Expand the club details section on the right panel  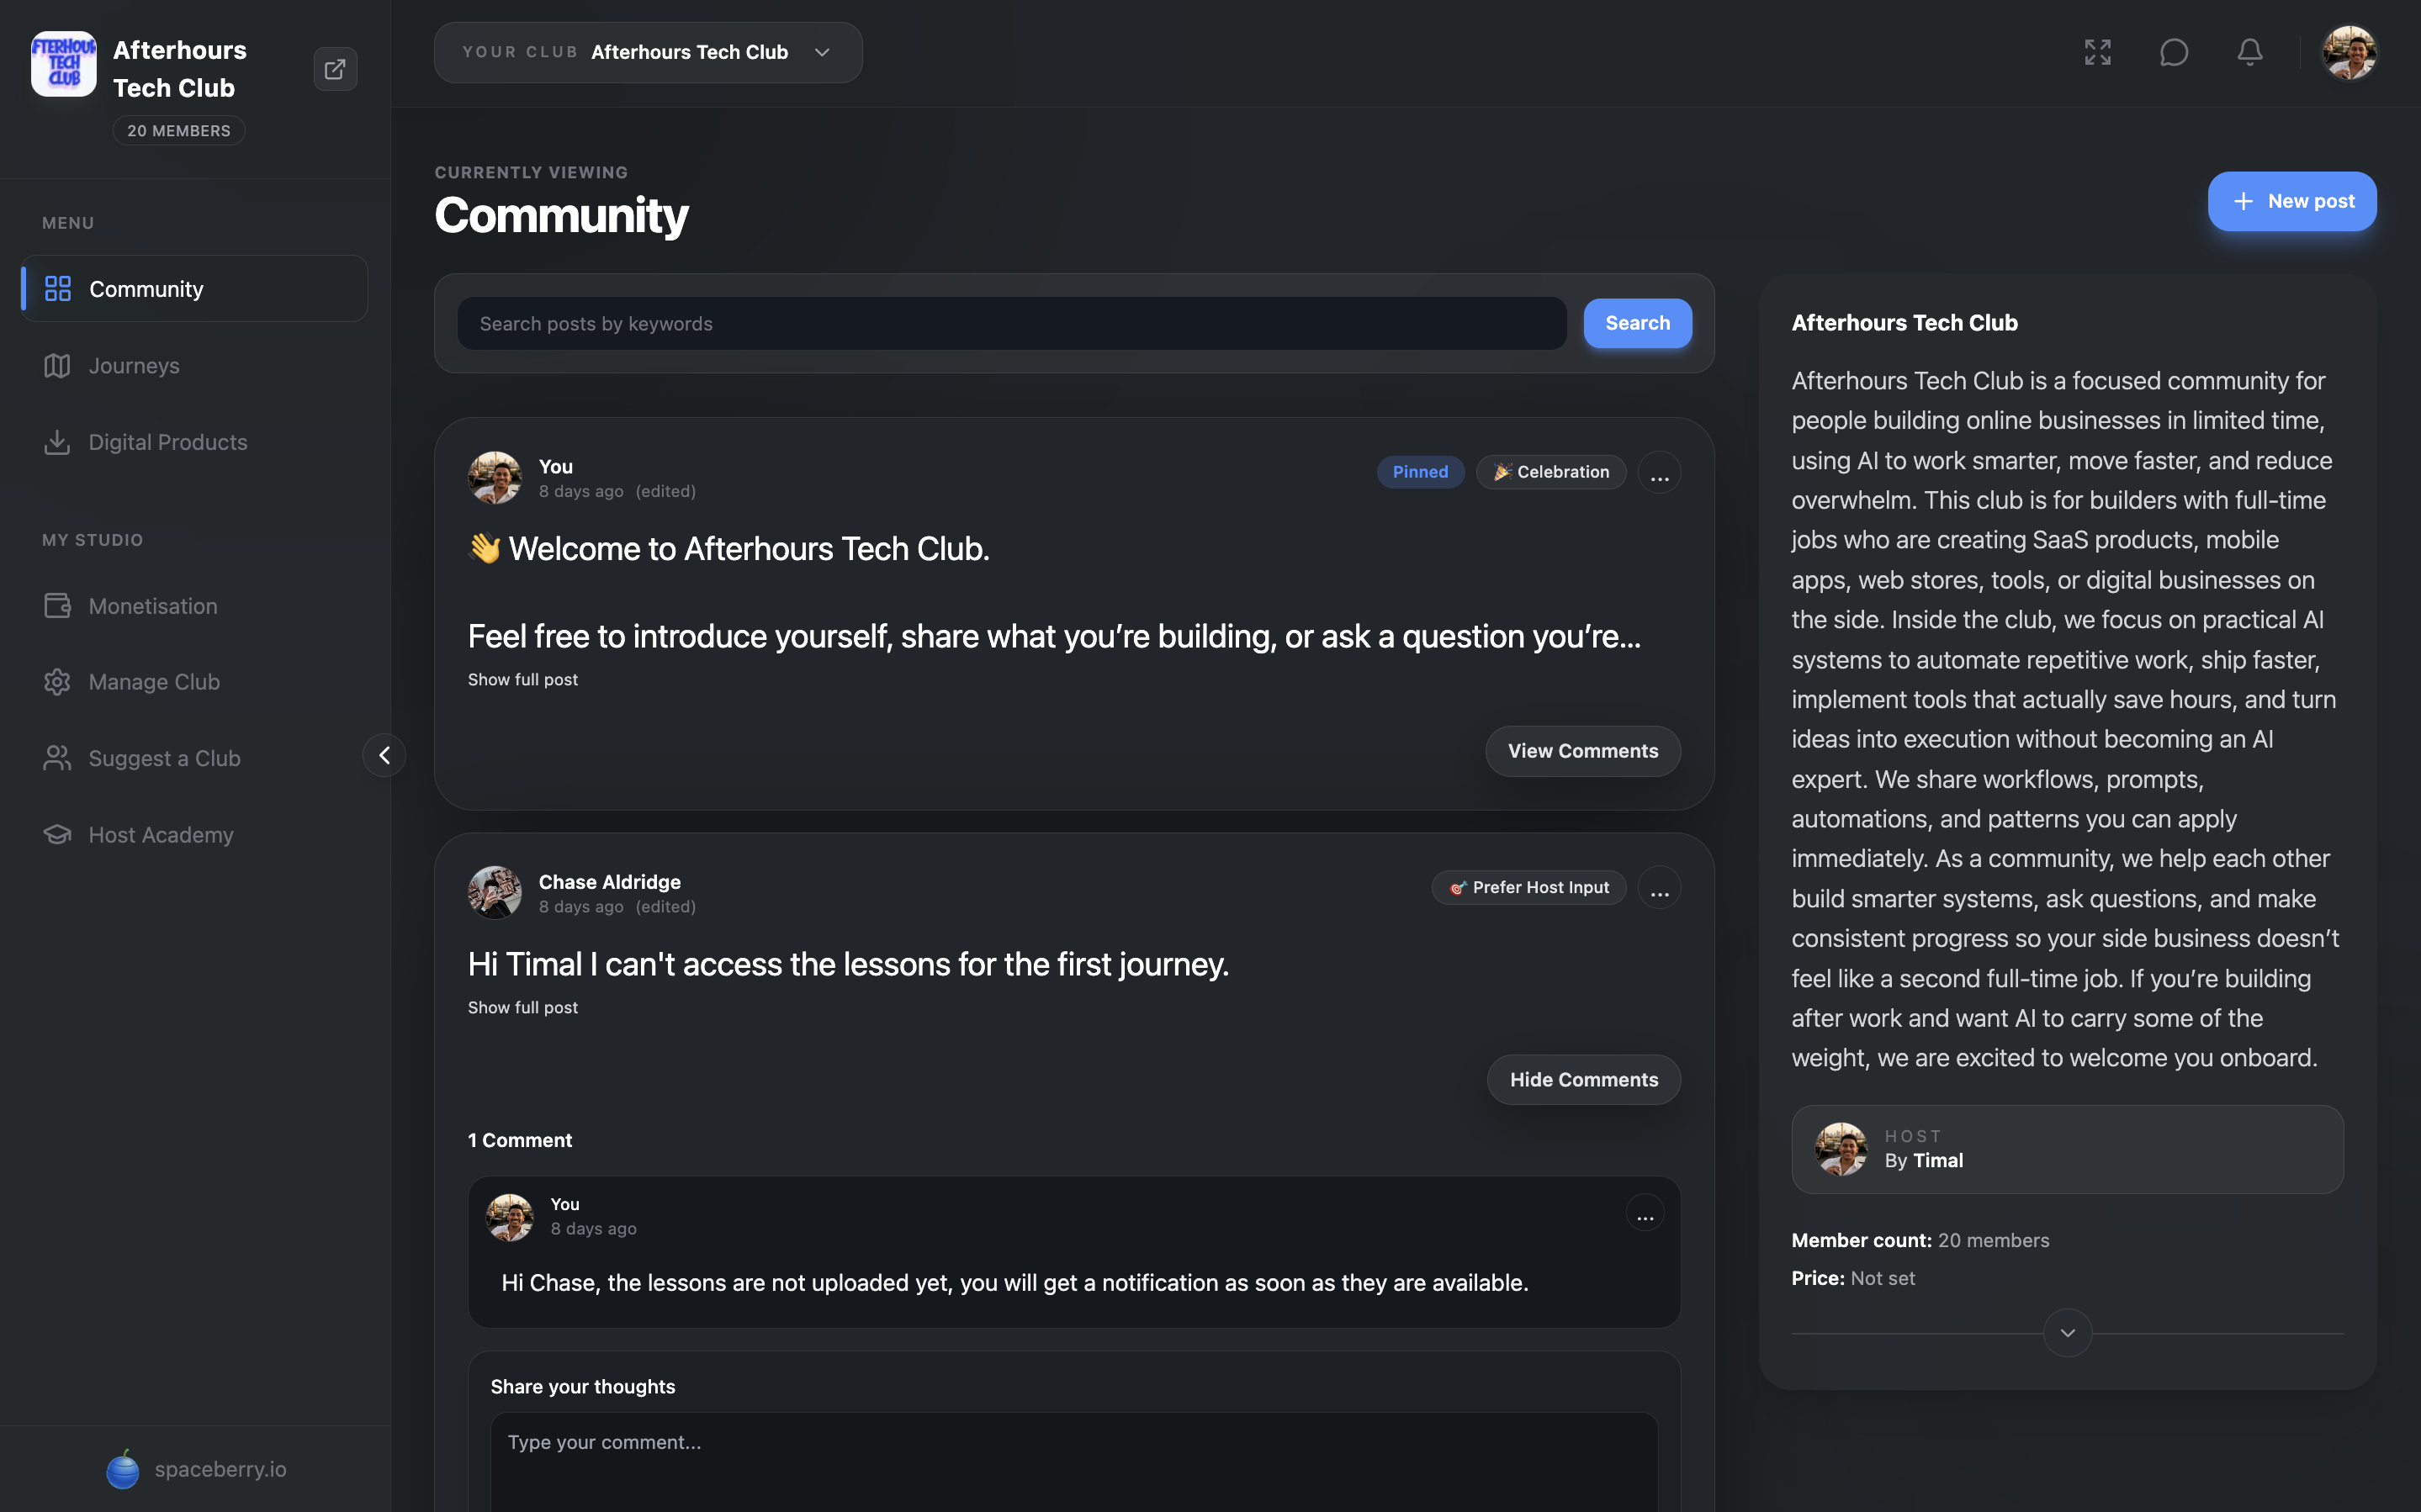click(x=2066, y=1332)
